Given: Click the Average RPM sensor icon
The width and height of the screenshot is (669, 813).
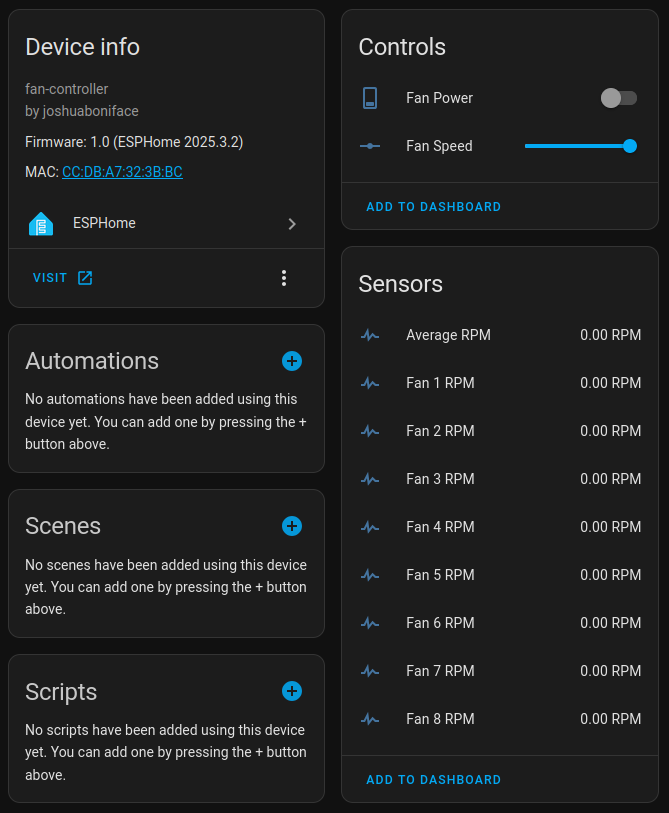Looking at the screenshot, I should 370,336.
